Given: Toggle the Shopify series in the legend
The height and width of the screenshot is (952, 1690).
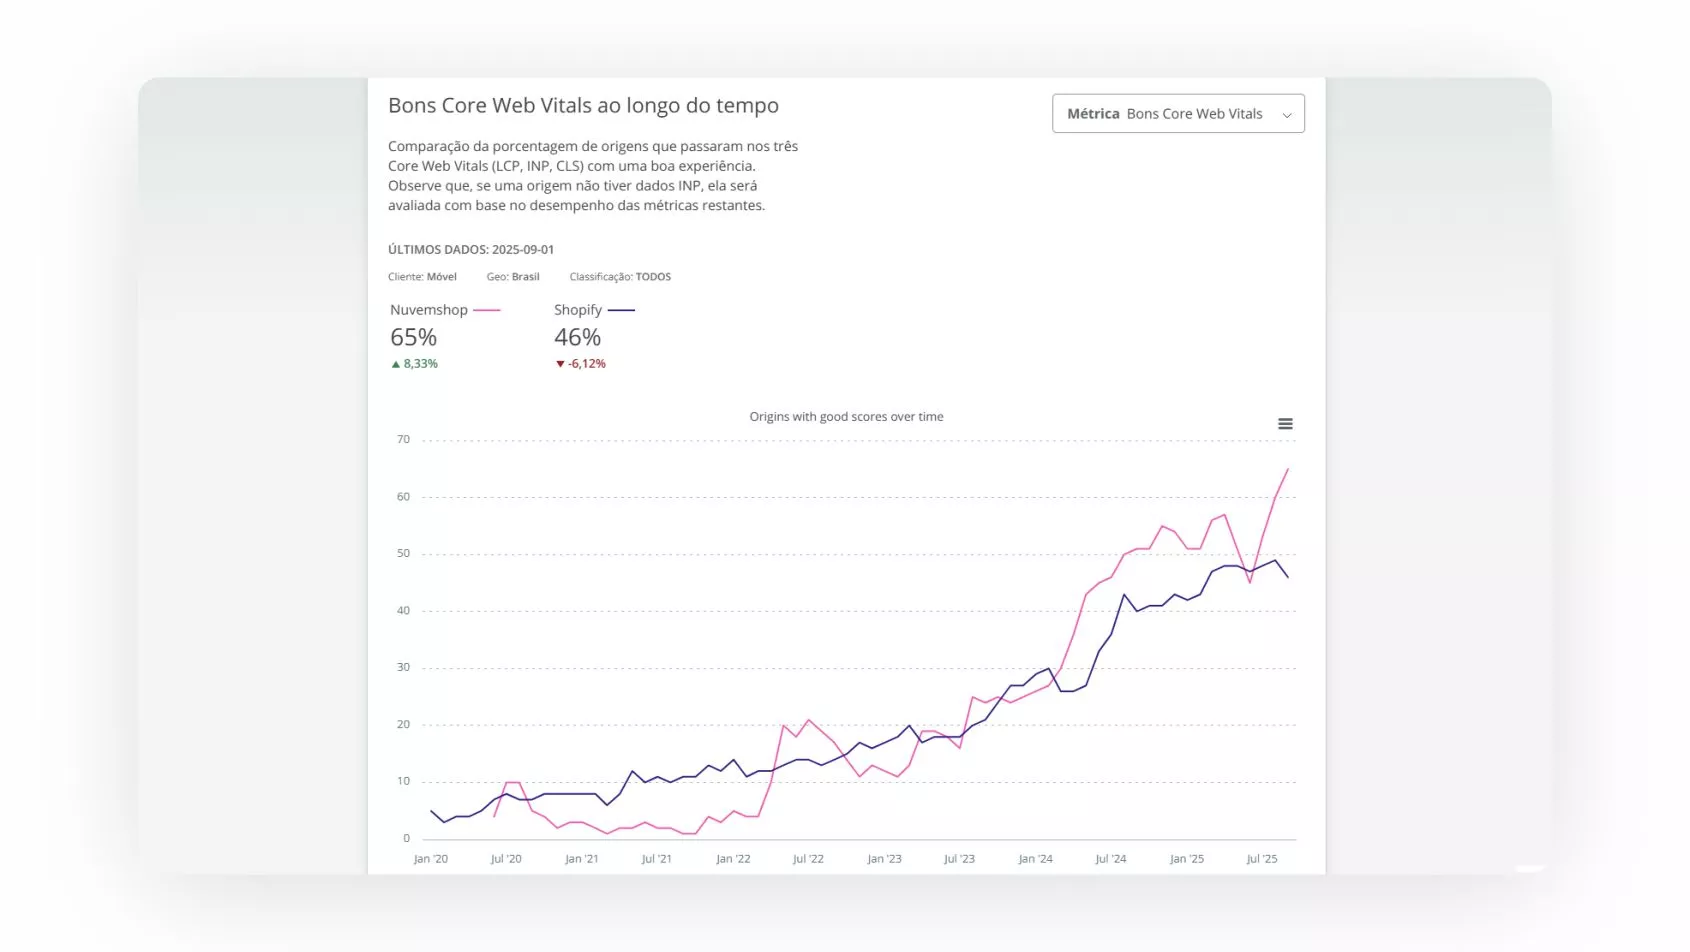Looking at the screenshot, I should (578, 310).
